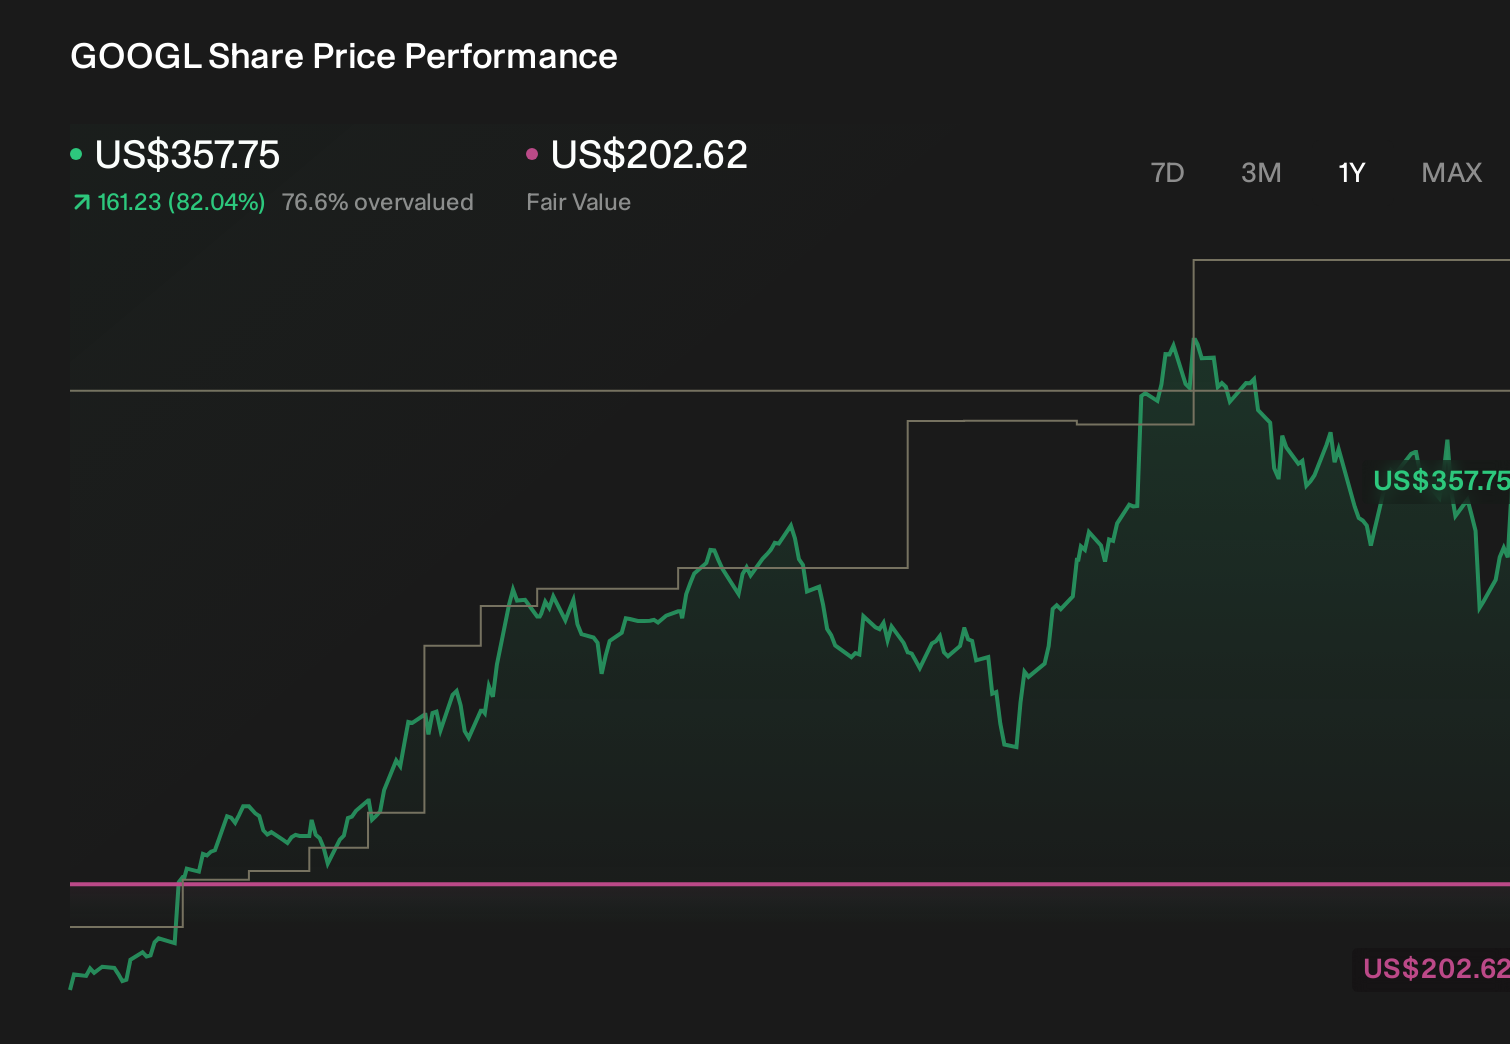Click the US$202.62 fair value heading
The image size is (1510, 1044).
pos(649,155)
